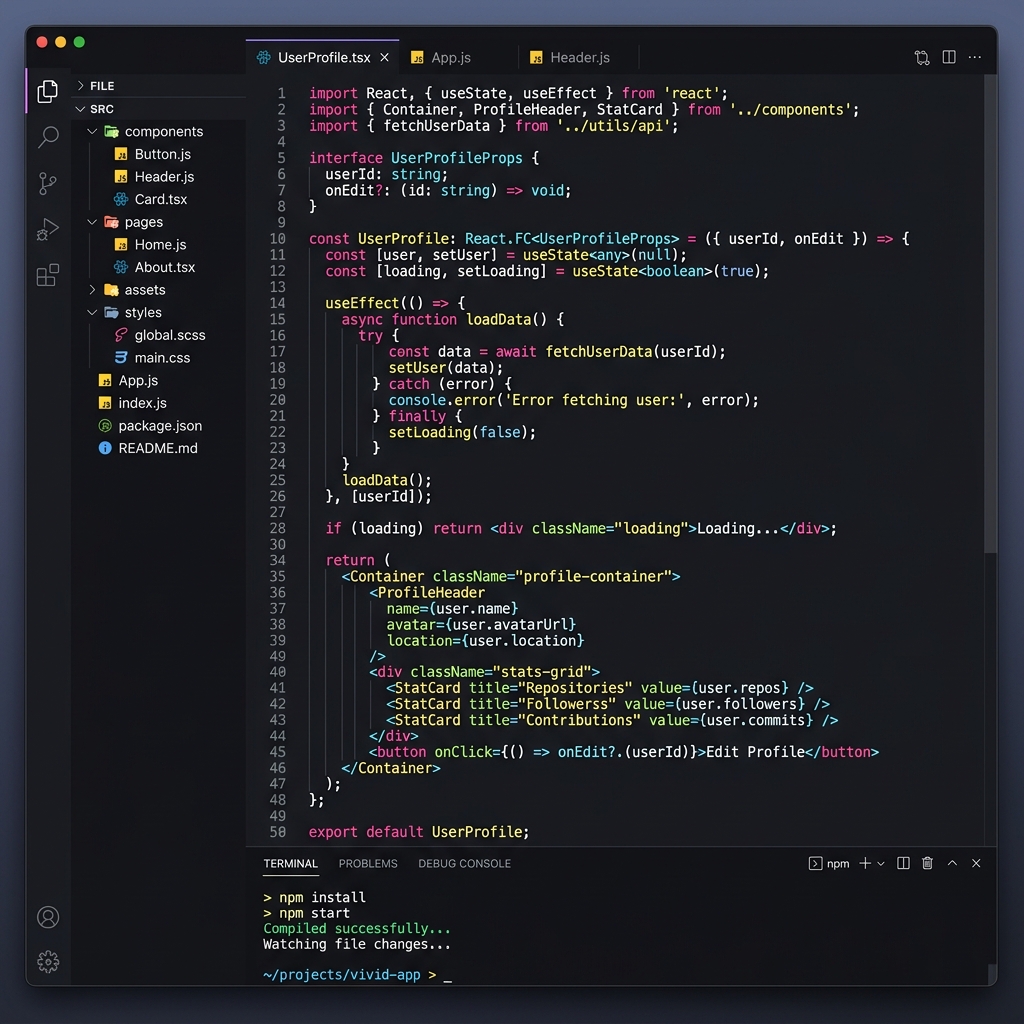Screen dimensions: 1024x1024
Task: Open index.js in the file tree
Action: 142,403
